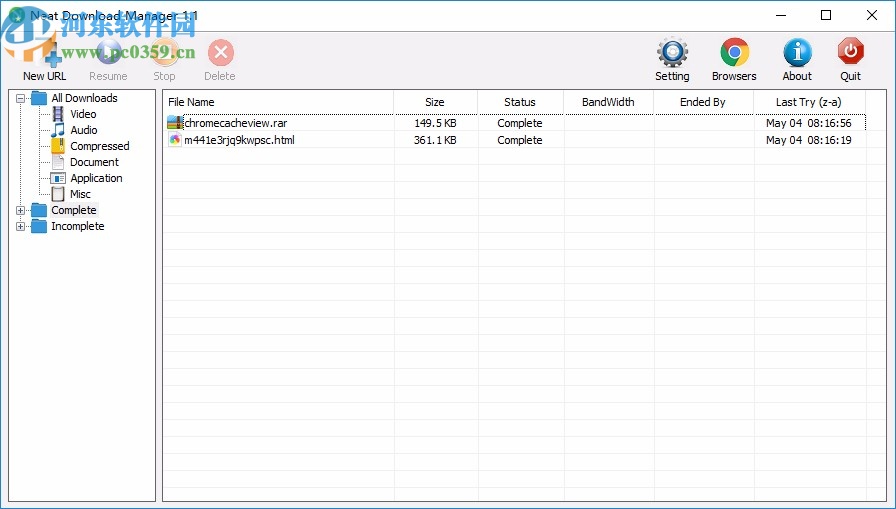Sort by Ended By column header
Image resolution: width=896 pixels, height=509 pixels.
point(703,102)
